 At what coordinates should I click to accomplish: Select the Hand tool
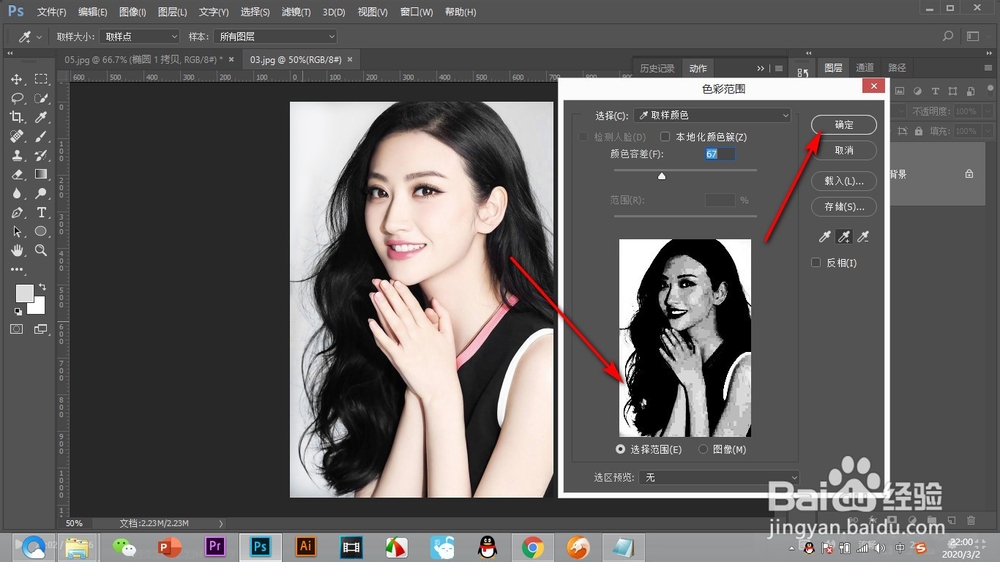[17, 250]
